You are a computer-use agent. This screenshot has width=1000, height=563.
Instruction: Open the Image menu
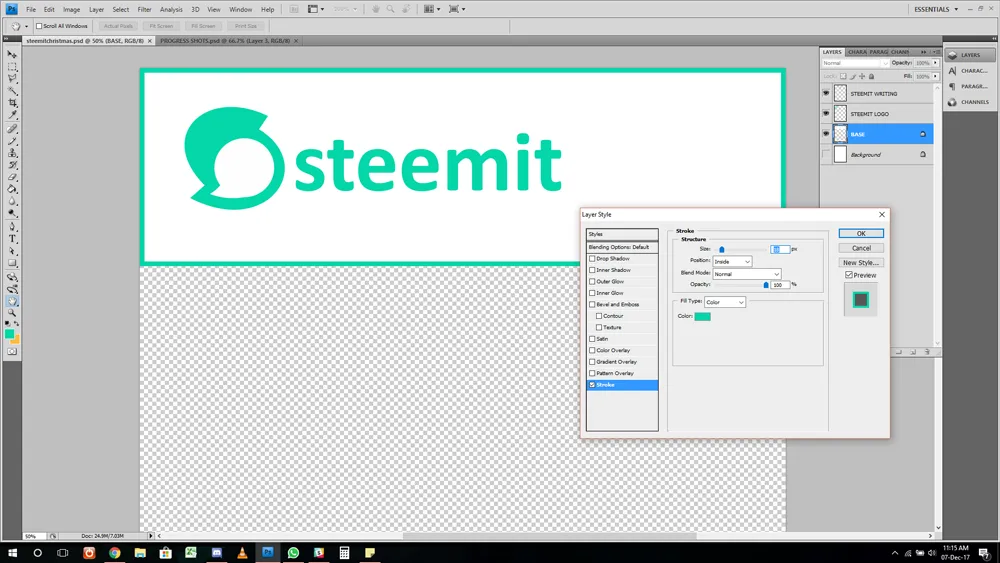[x=71, y=10]
